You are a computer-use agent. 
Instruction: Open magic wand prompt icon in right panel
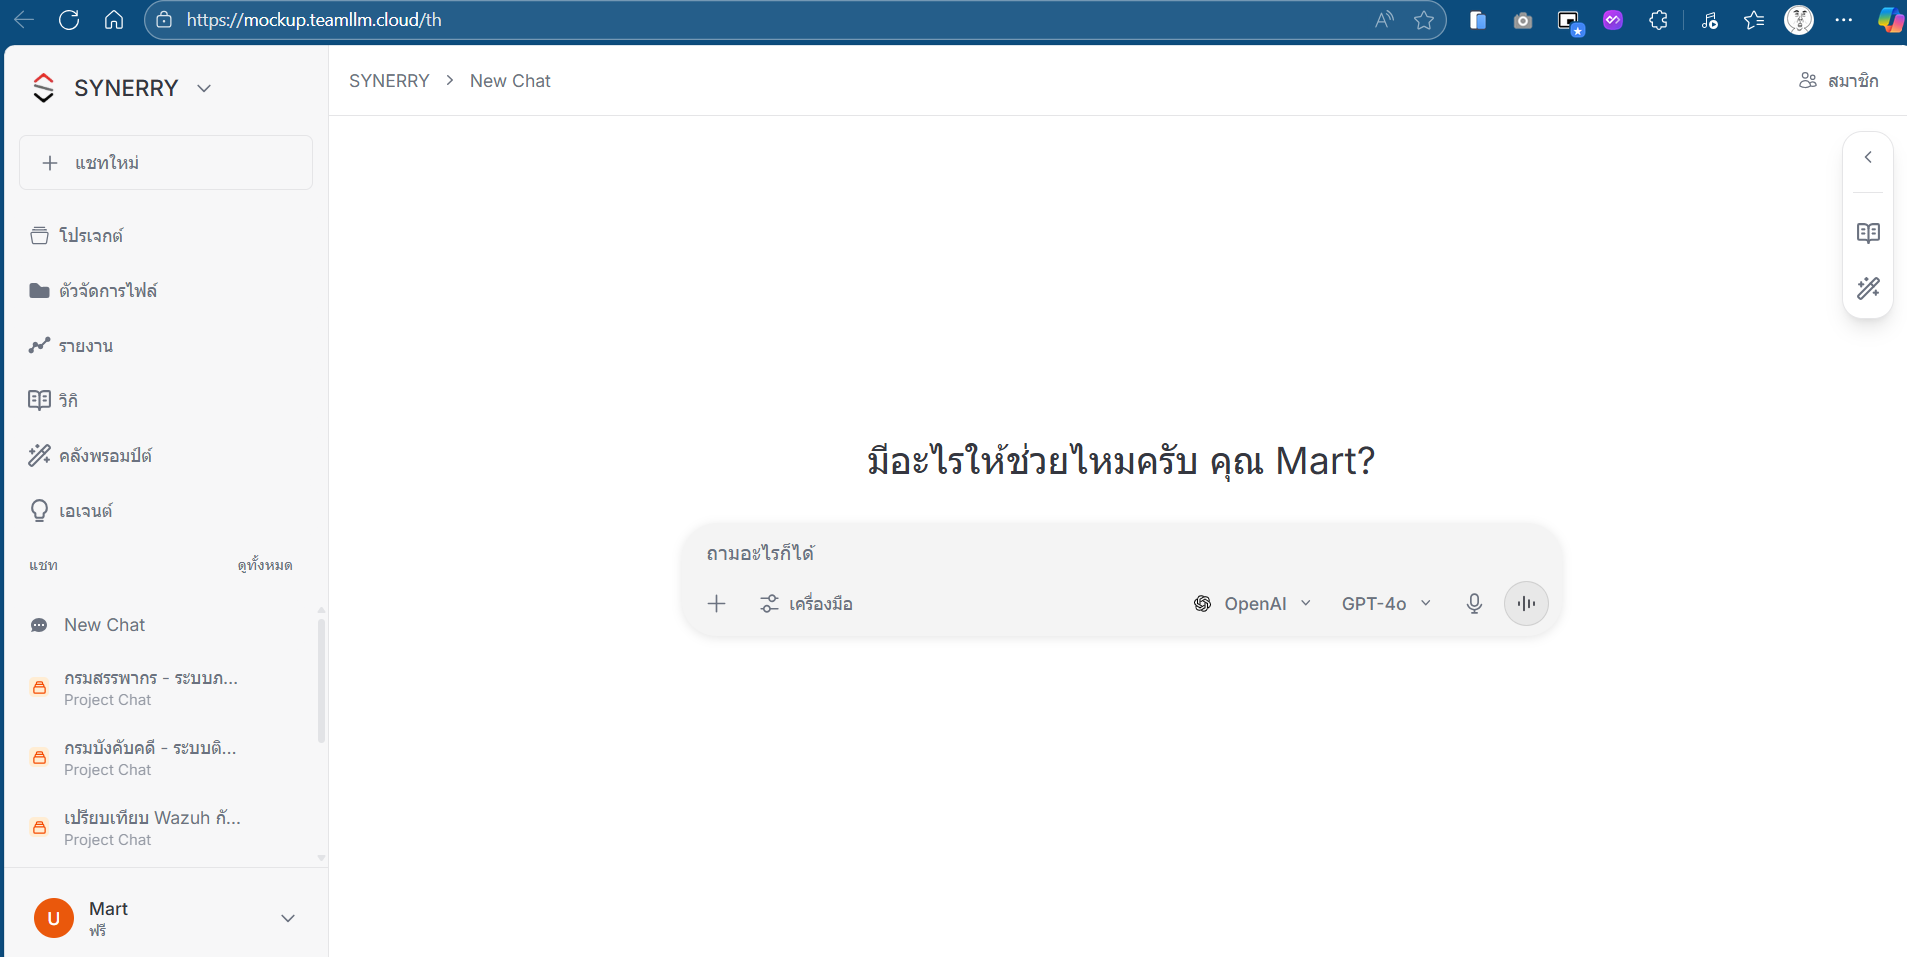click(x=1868, y=288)
